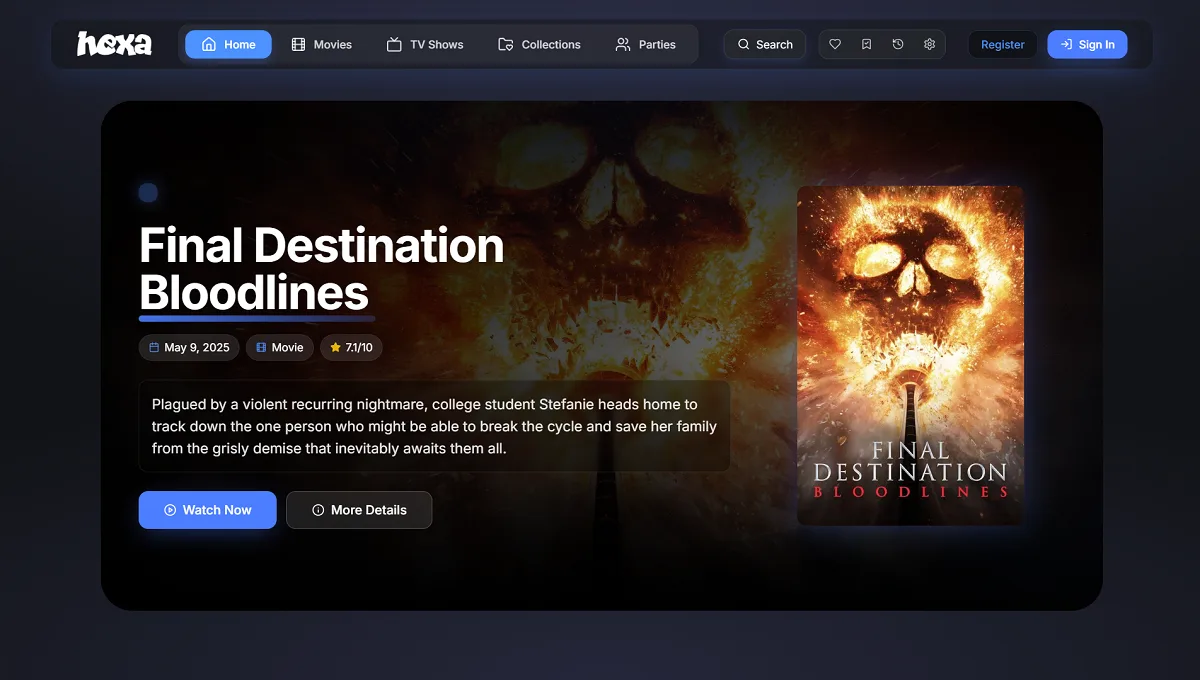This screenshot has width=1200, height=680.
Task: Go to the Home tab
Action: point(228,44)
